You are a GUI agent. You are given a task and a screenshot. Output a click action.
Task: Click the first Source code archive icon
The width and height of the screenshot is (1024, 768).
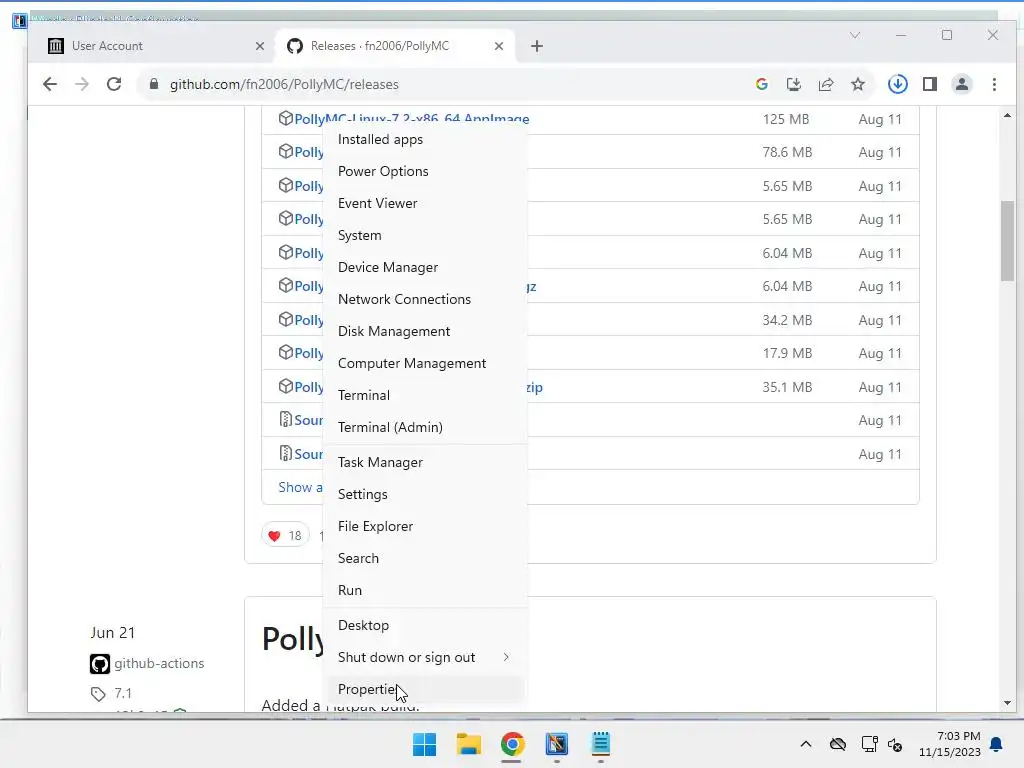[x=285, y=419]
